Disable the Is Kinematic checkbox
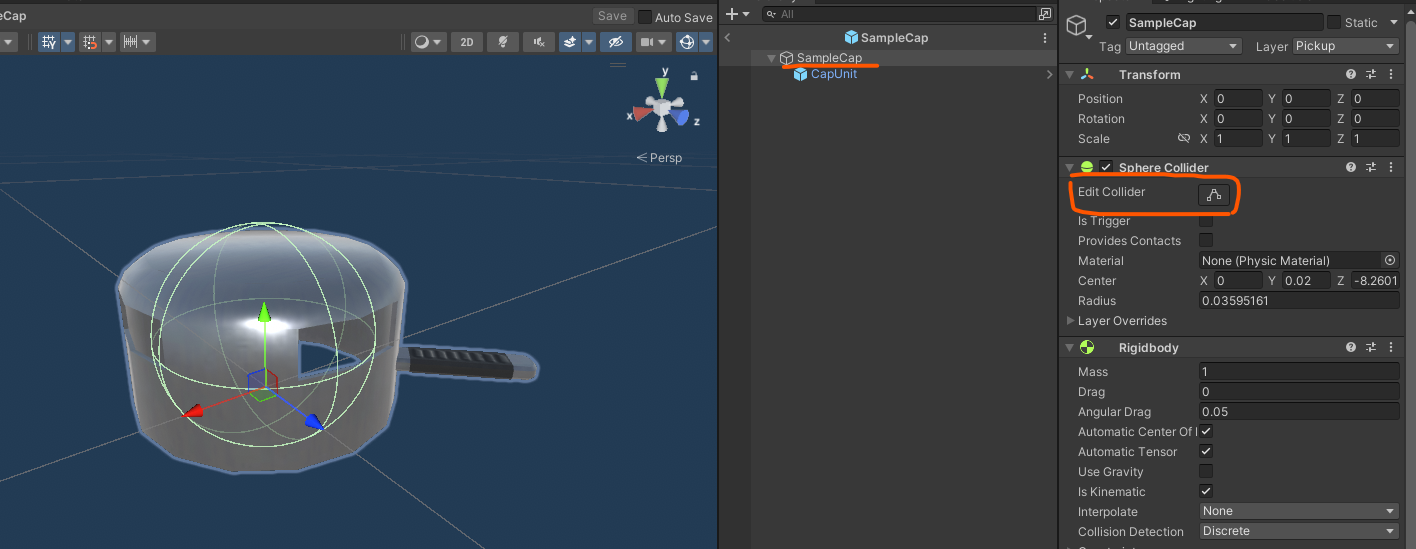Screen dimensions: 1416x549 [x=1206, y=491]
